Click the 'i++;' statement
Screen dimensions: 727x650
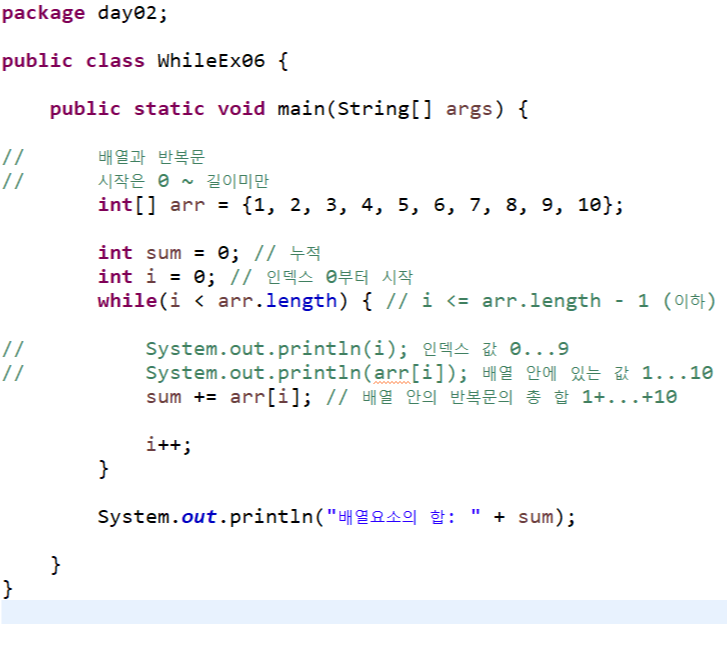click(x=169, y=445)
